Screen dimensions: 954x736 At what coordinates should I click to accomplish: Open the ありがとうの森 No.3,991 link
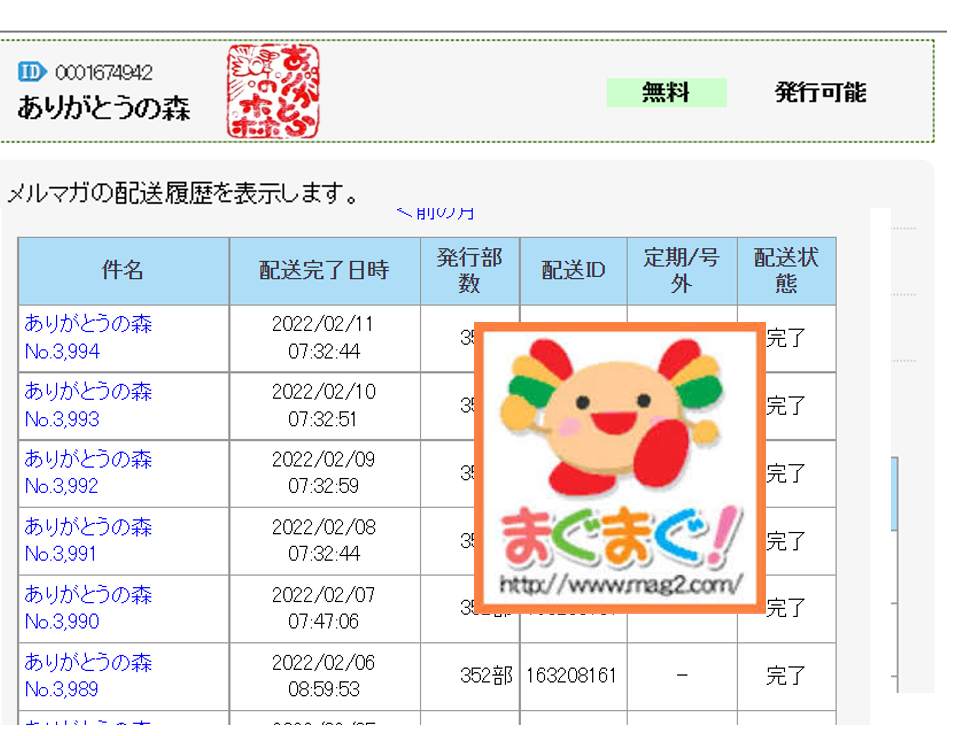[x=88, y=540]
